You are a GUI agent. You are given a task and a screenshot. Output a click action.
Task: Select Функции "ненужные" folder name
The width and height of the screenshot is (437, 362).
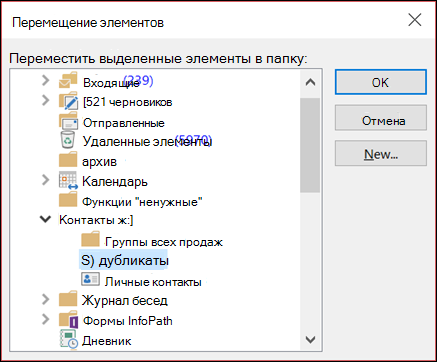142,202
